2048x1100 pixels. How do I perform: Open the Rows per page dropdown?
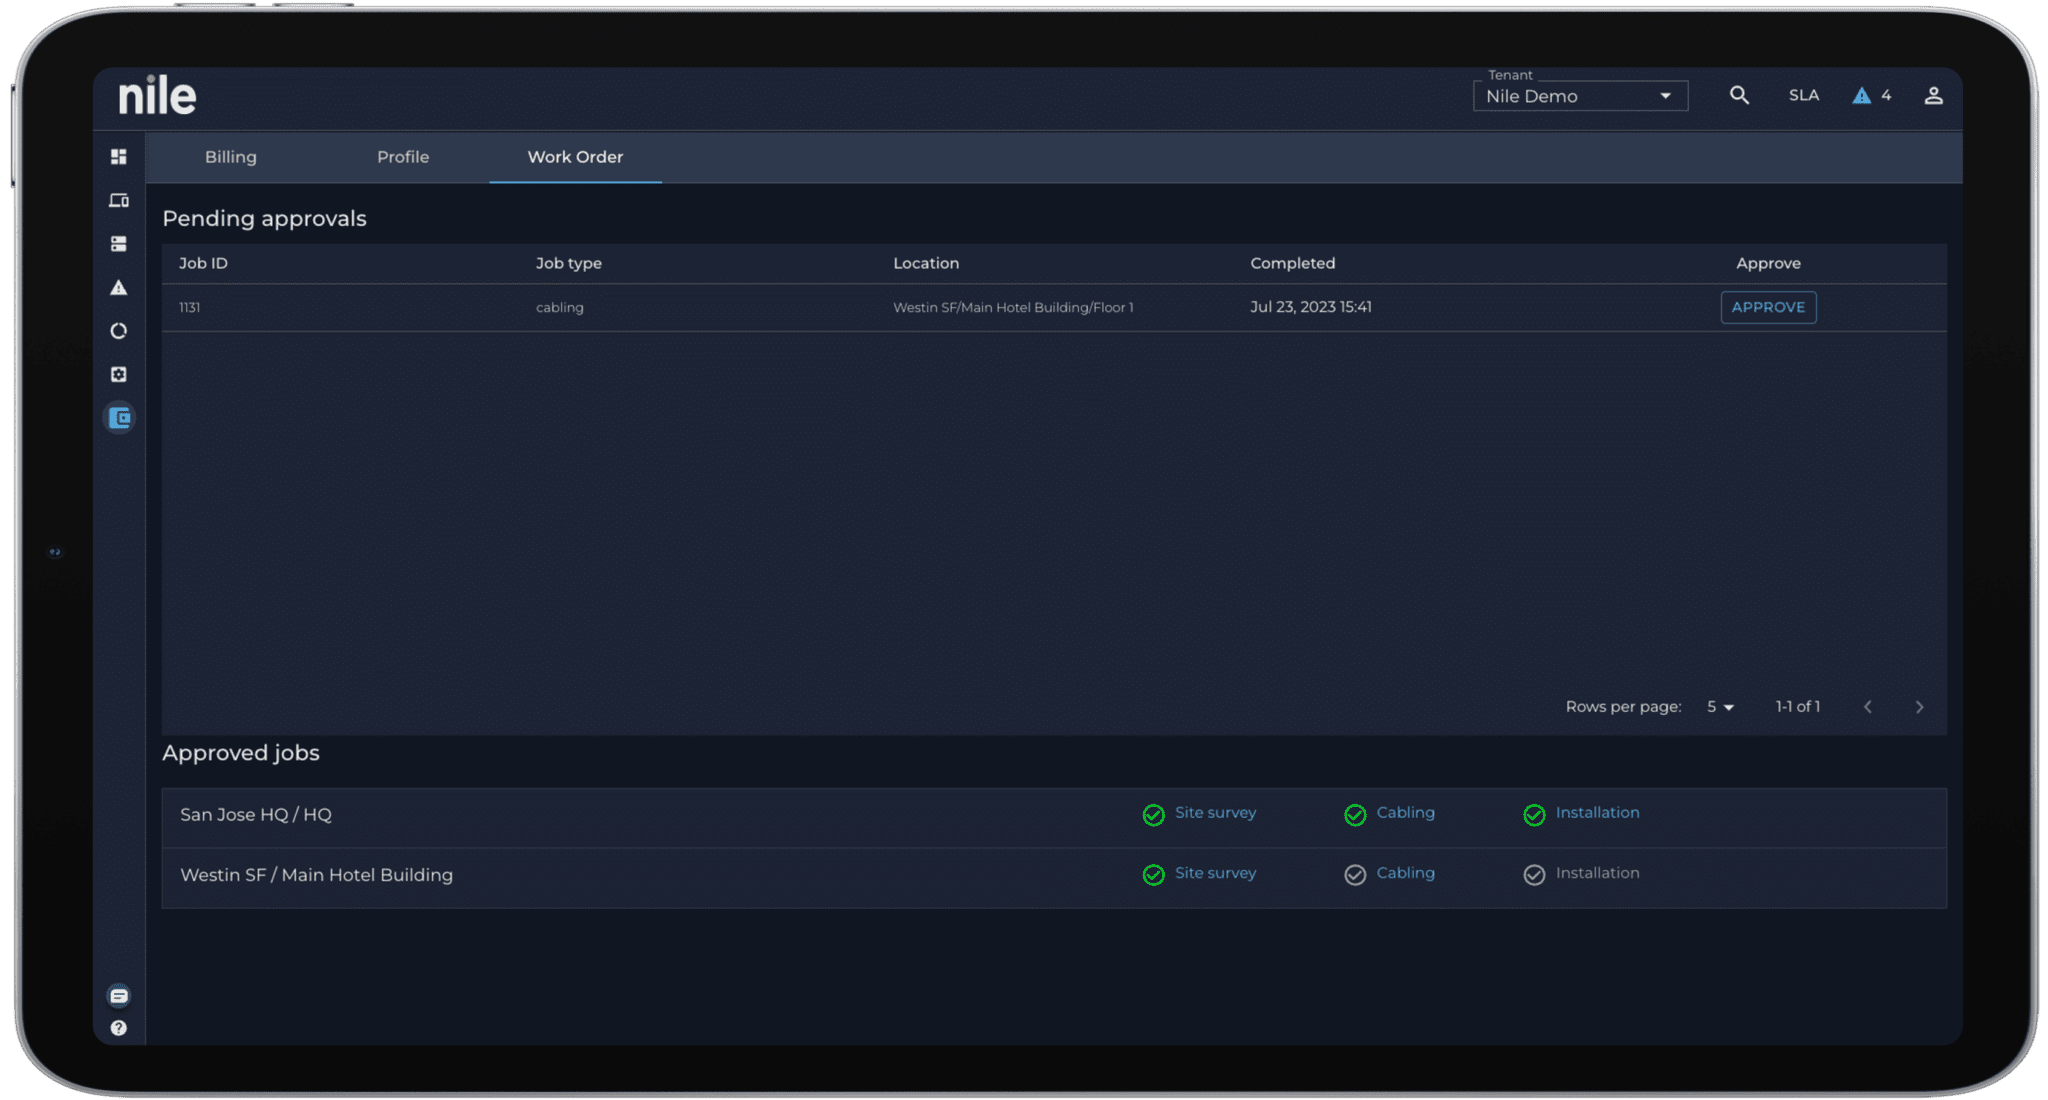pos(1720,707)
